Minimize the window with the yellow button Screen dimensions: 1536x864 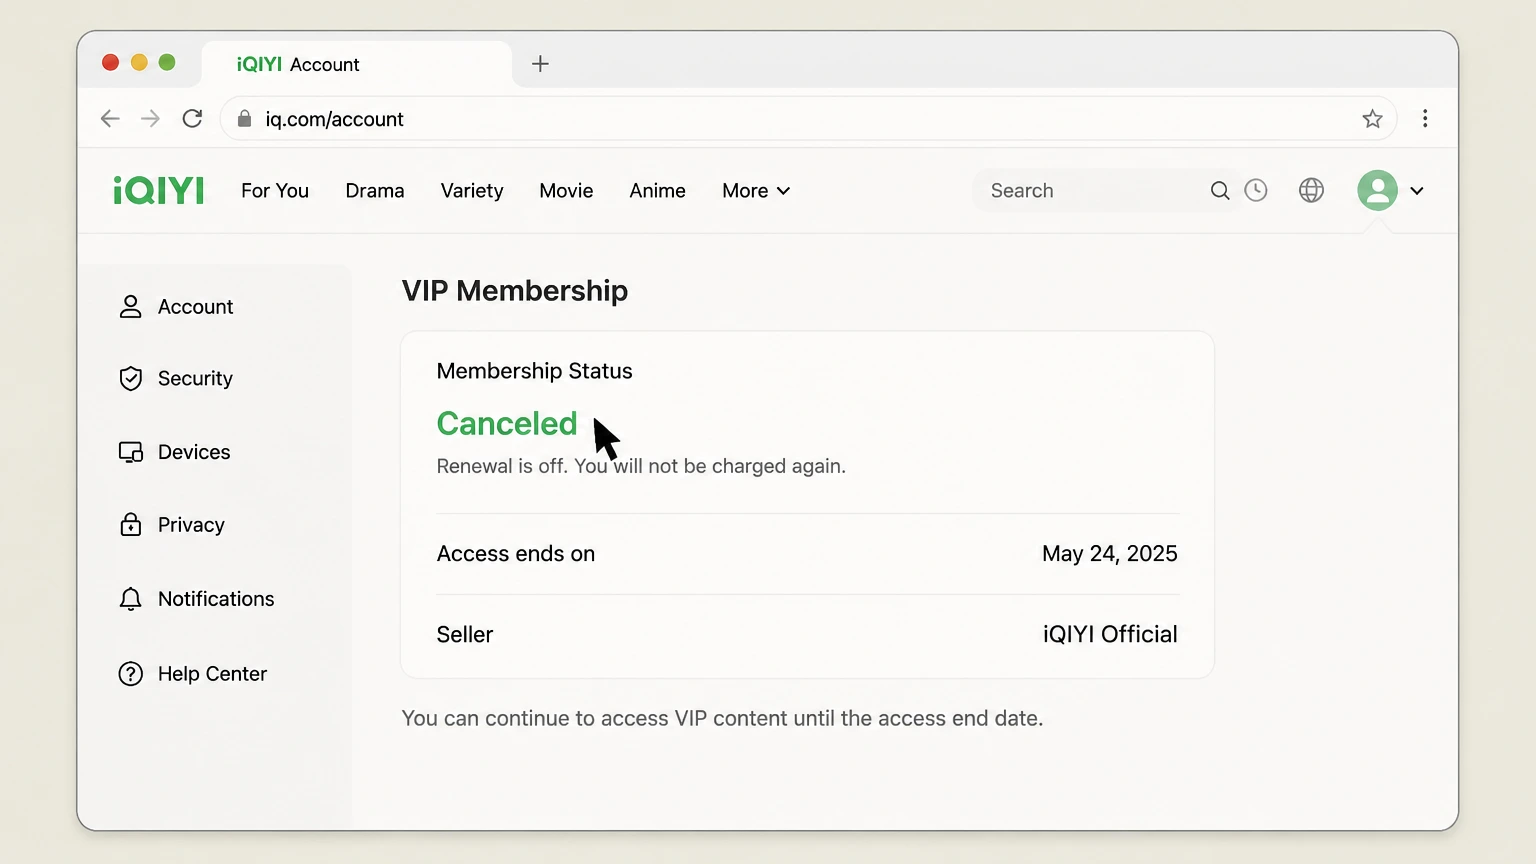point(139,63)
